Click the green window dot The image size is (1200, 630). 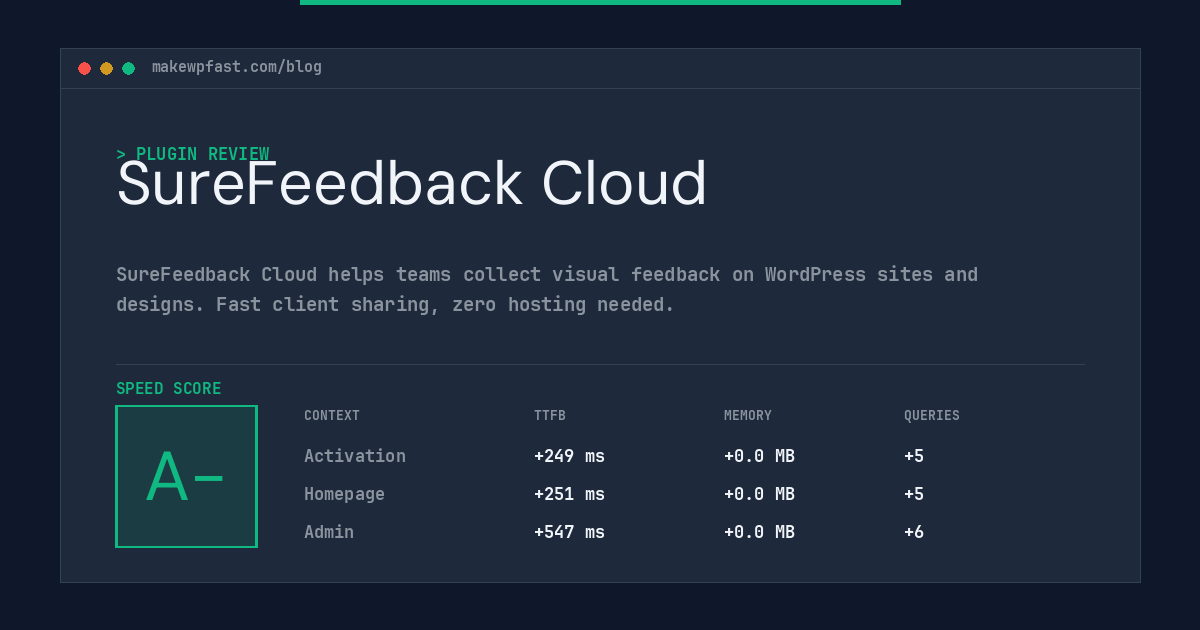pyautogui.click(x=128, y=68)
